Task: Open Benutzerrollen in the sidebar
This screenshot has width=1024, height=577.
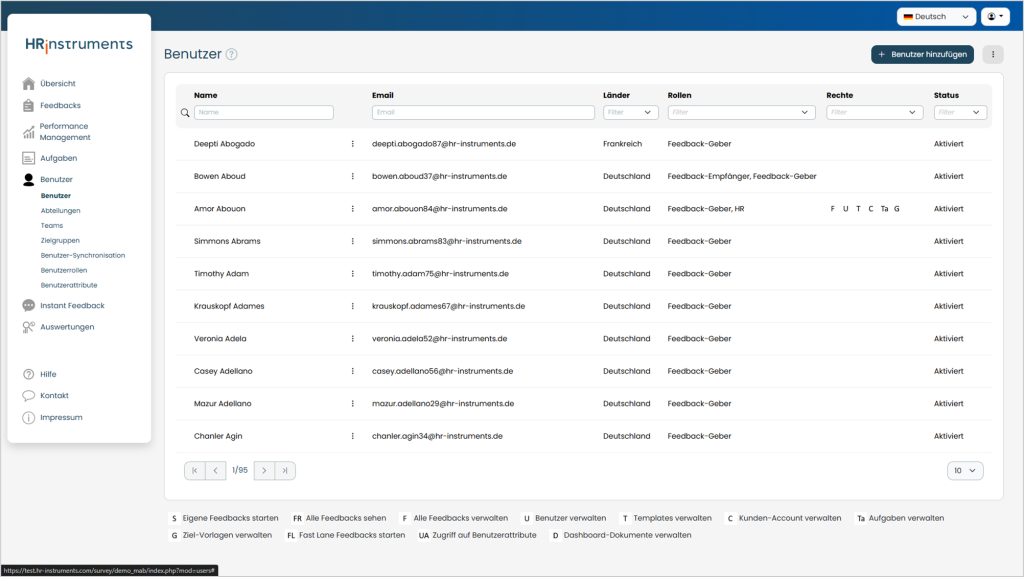Action: coord(64,271)
